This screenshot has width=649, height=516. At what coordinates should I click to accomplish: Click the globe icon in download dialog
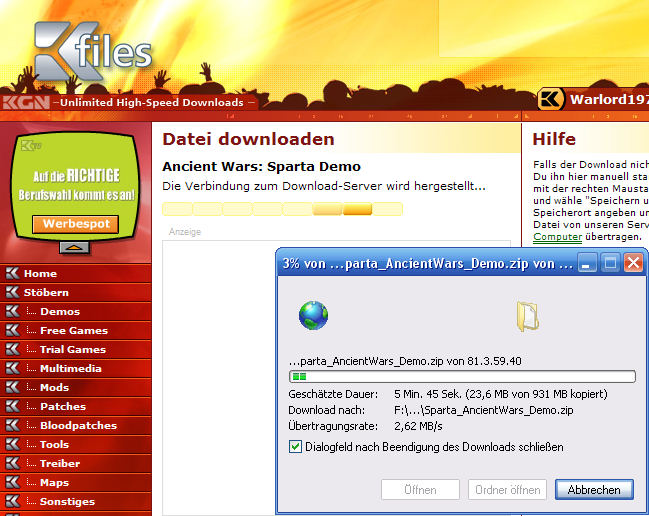point(313,316)
